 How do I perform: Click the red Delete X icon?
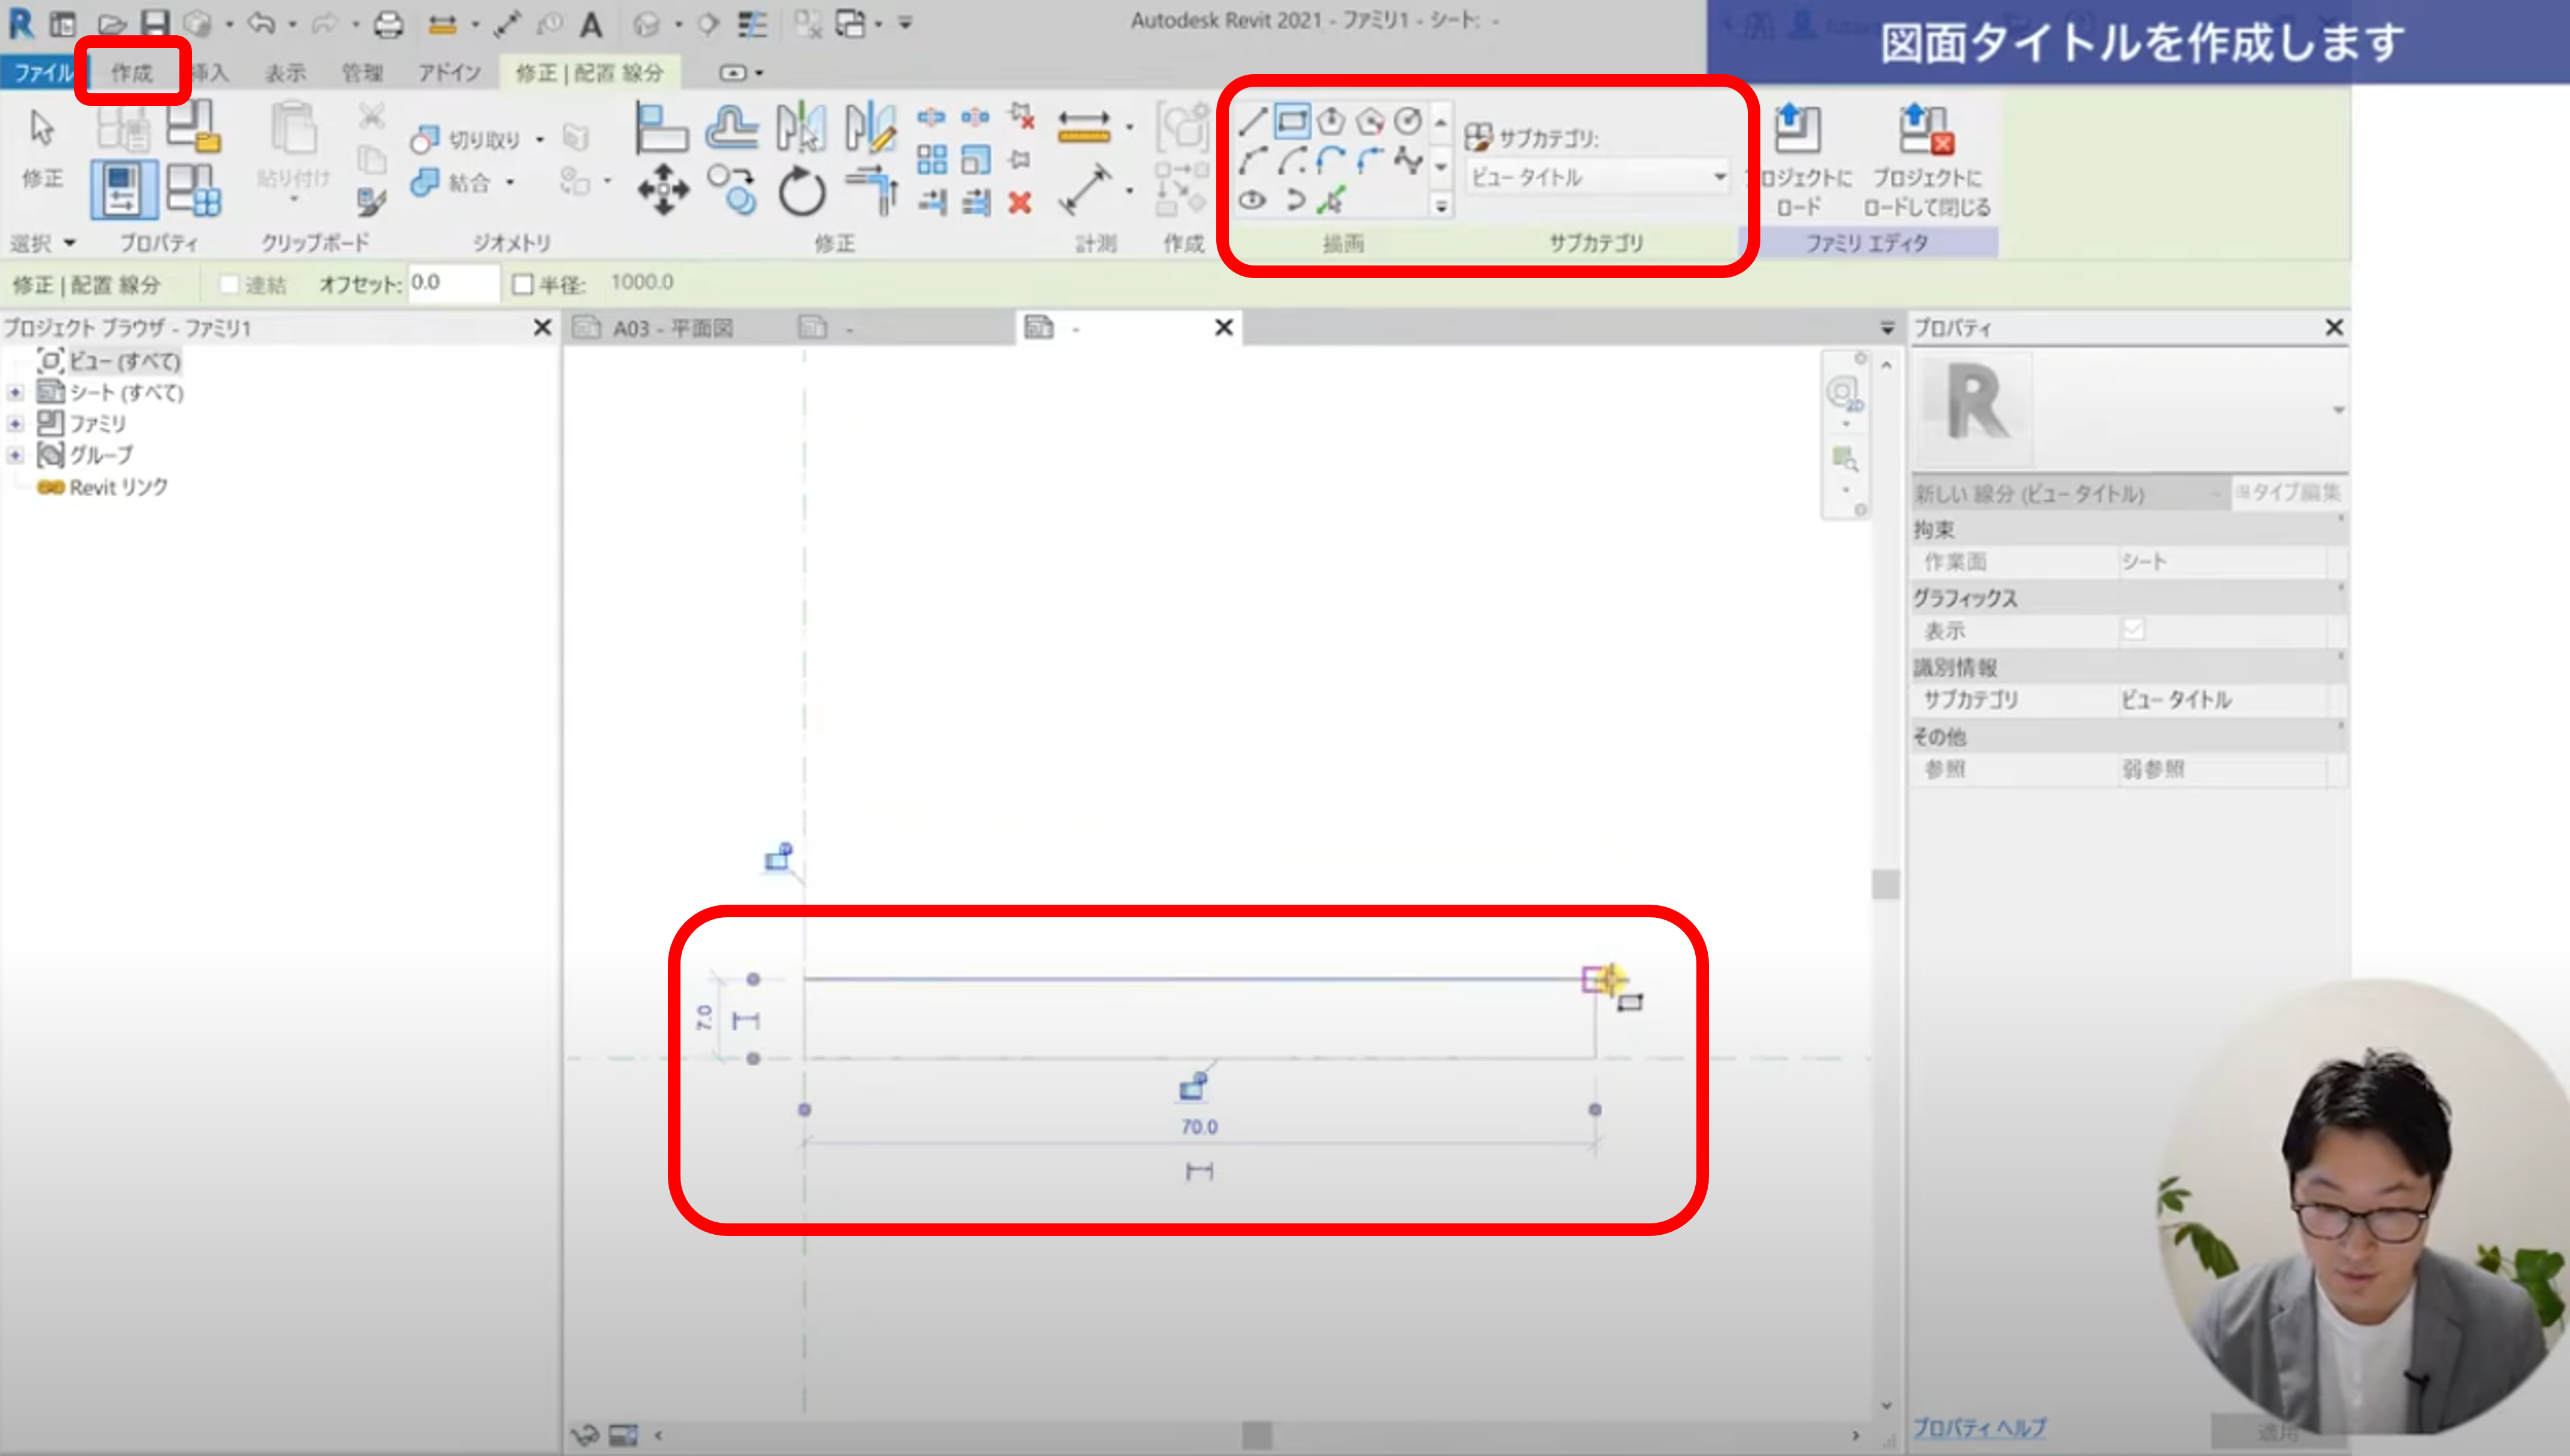(x=1019, y=203)
